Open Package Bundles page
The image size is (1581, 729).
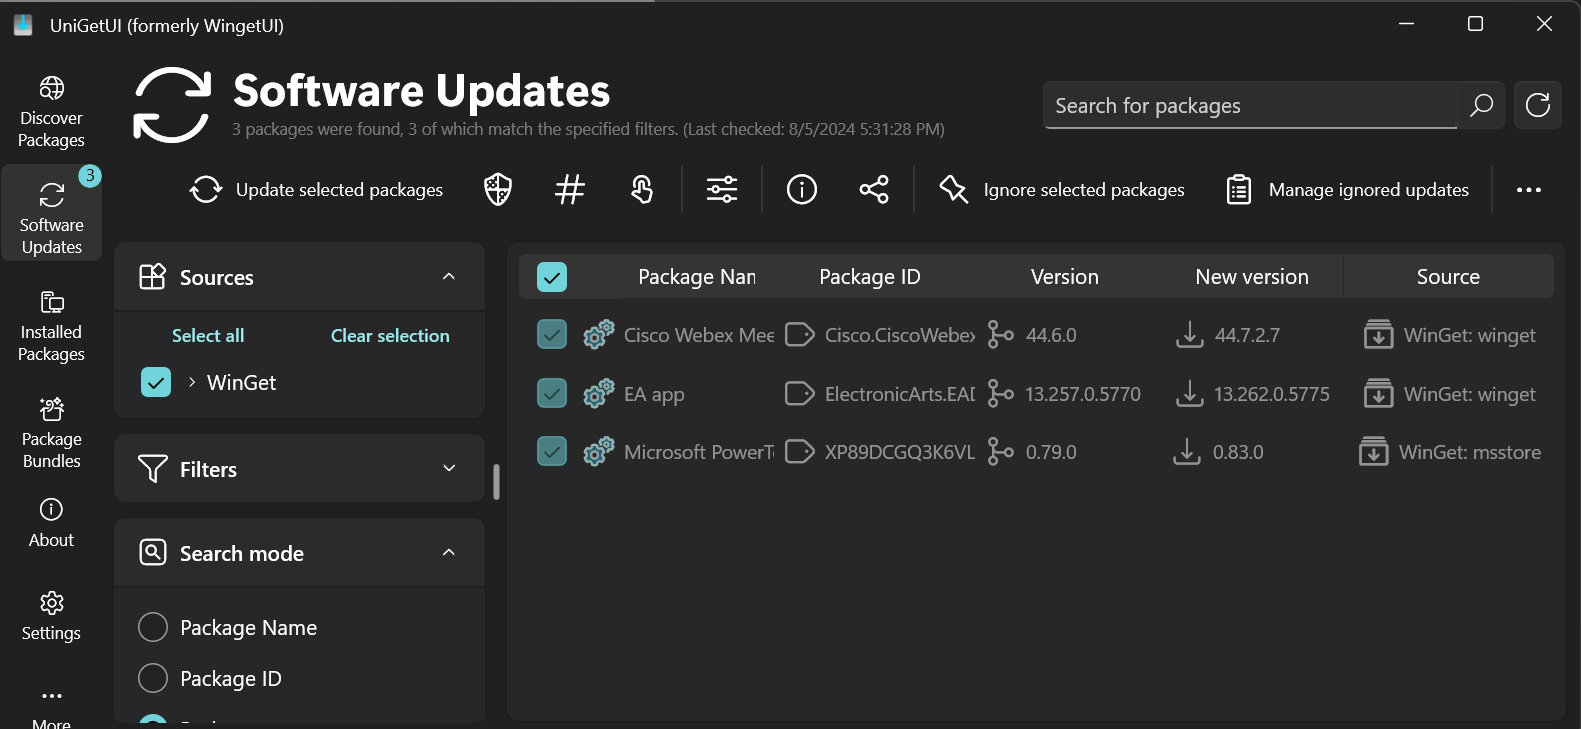51,433
